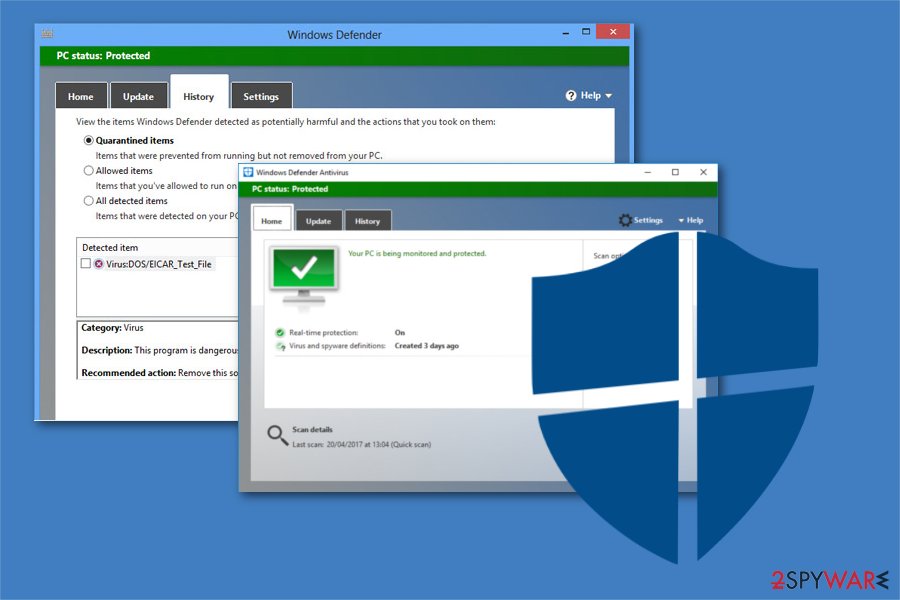Click Windows Defender Antivirus title bar icon
The image size is (900, 600).
[248, 172]
